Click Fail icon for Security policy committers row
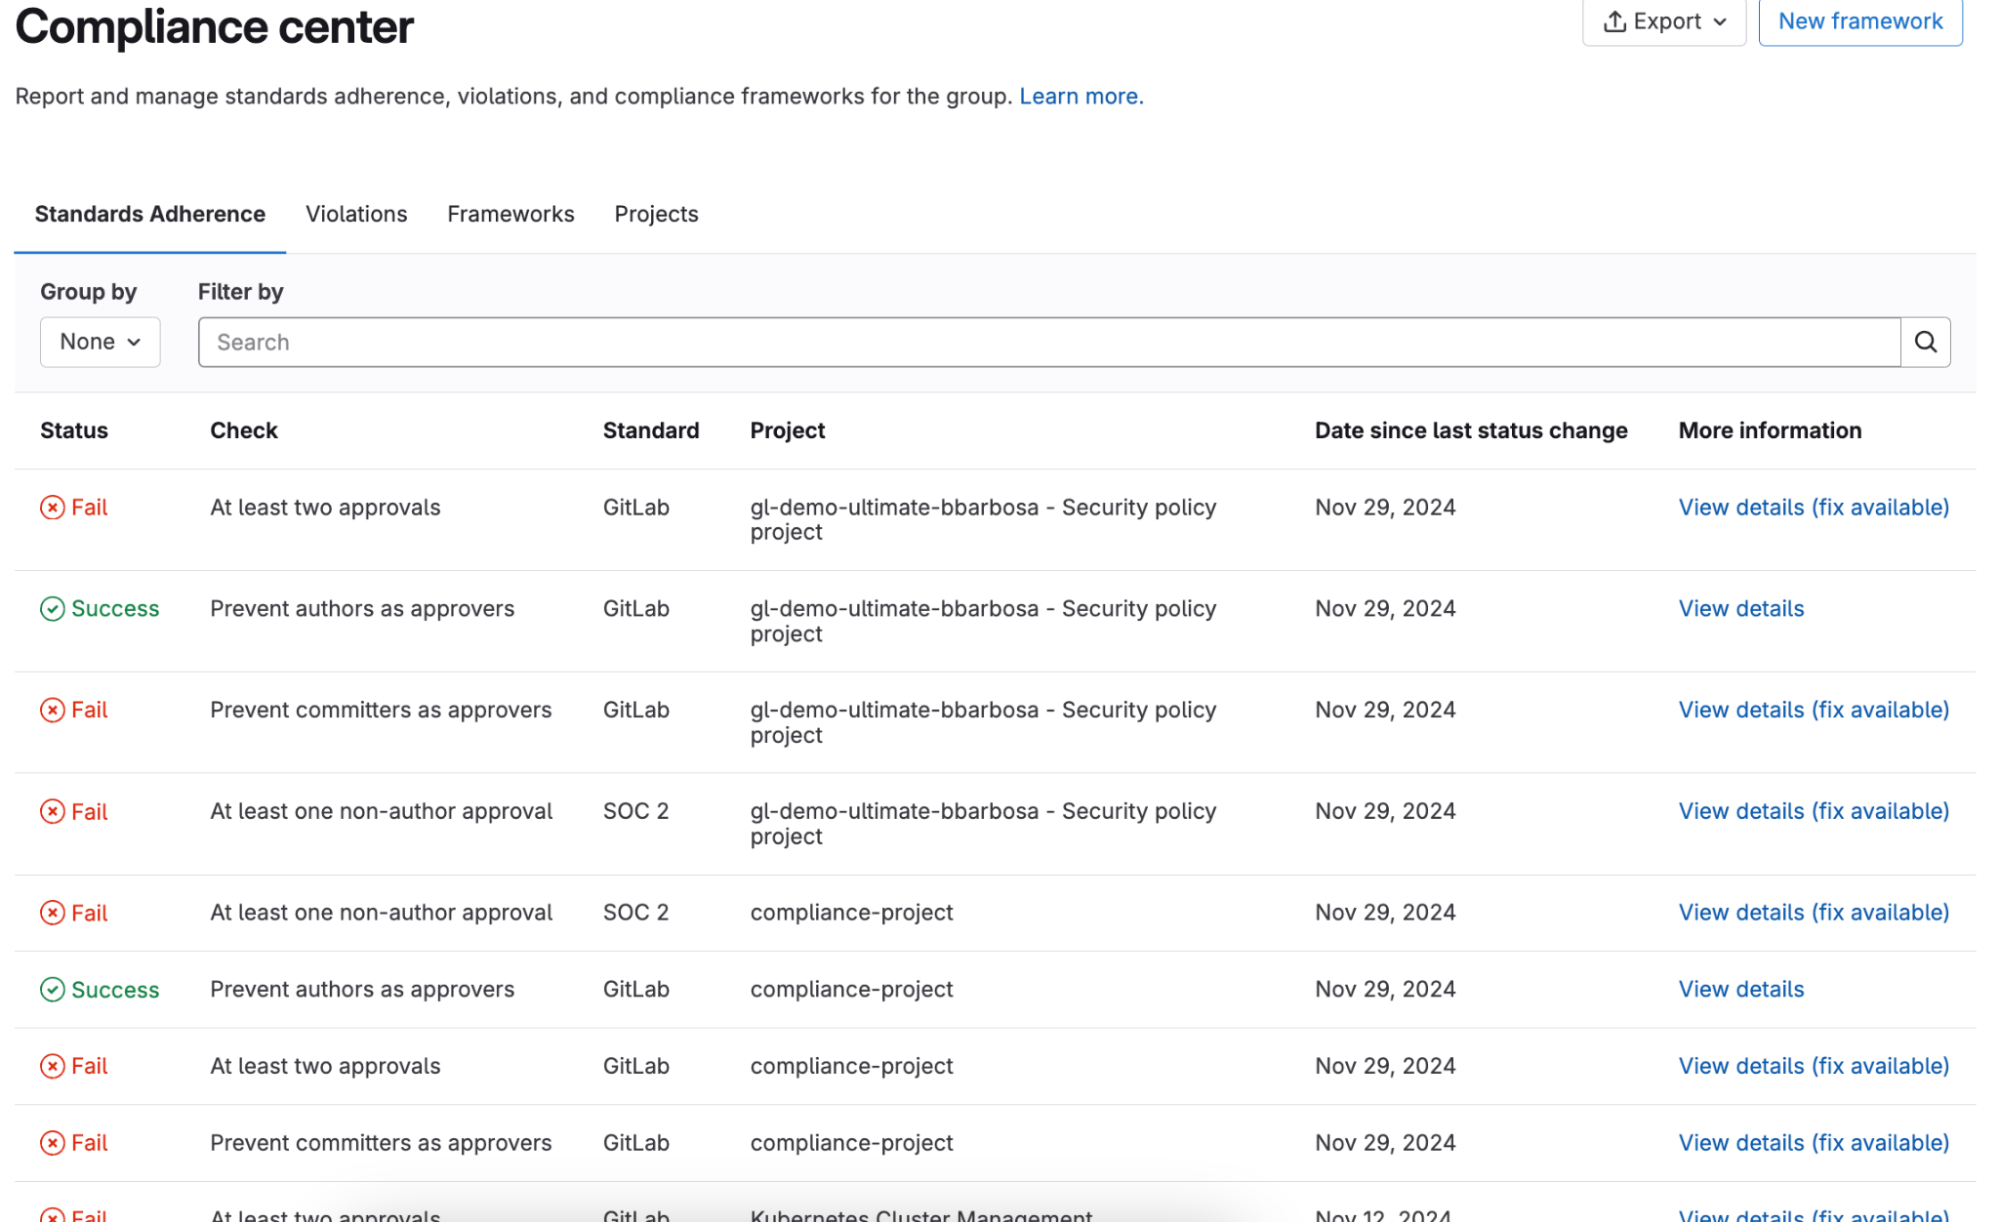 pos(52,710)
